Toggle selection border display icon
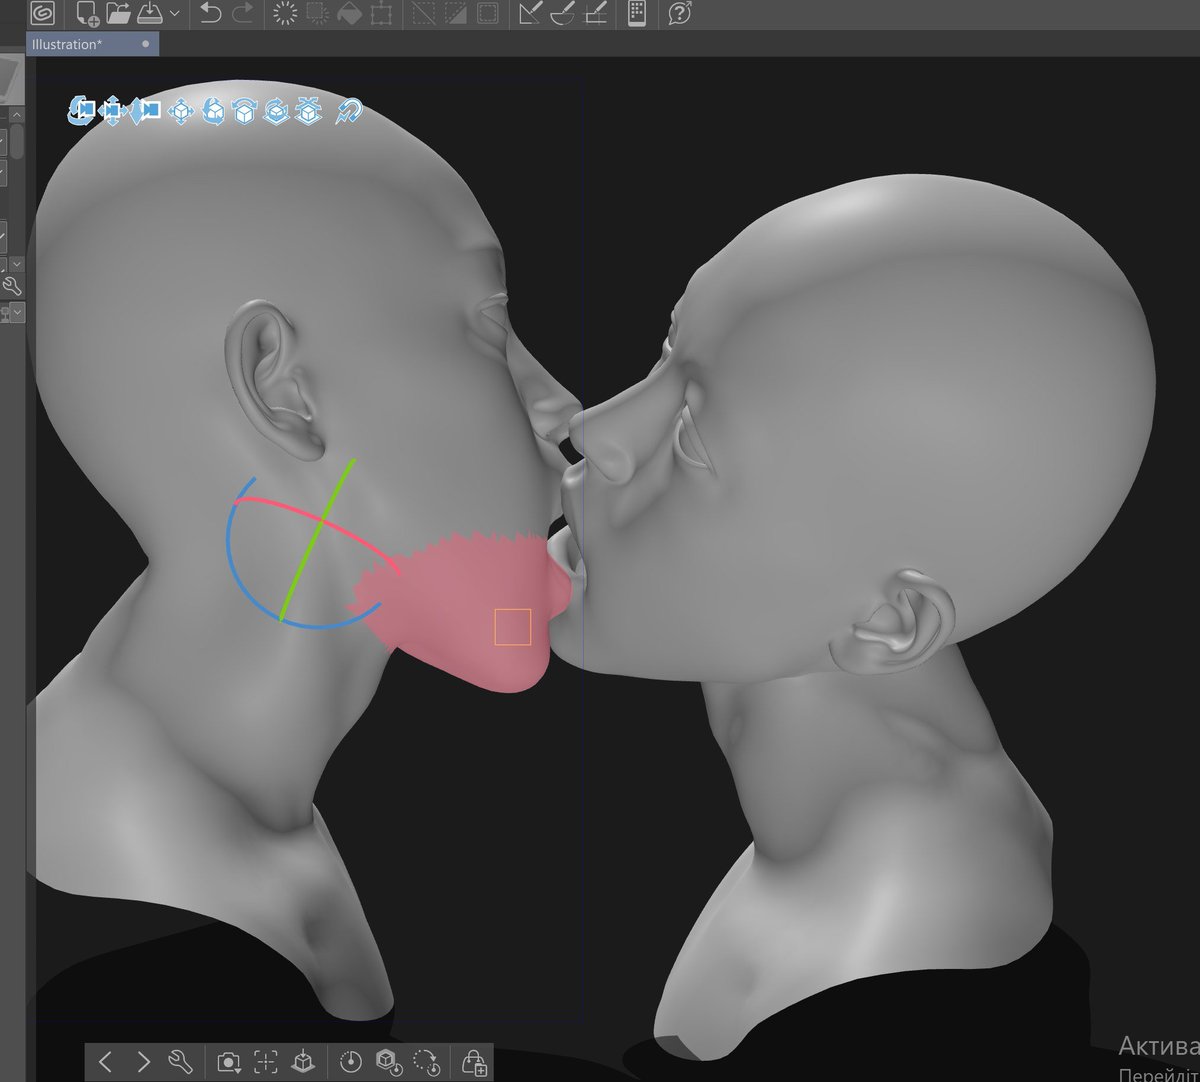 point(487,13)
